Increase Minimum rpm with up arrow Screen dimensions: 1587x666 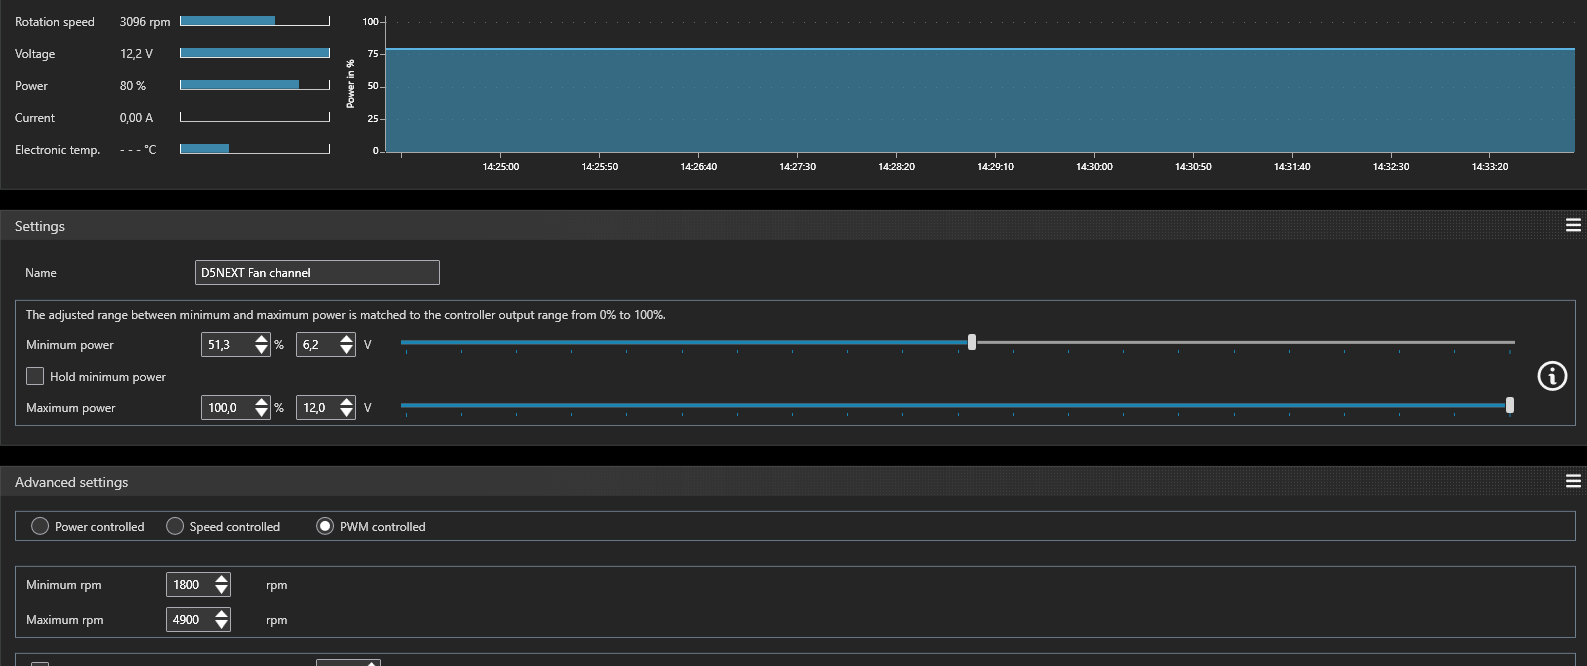(x=222, y=580)
